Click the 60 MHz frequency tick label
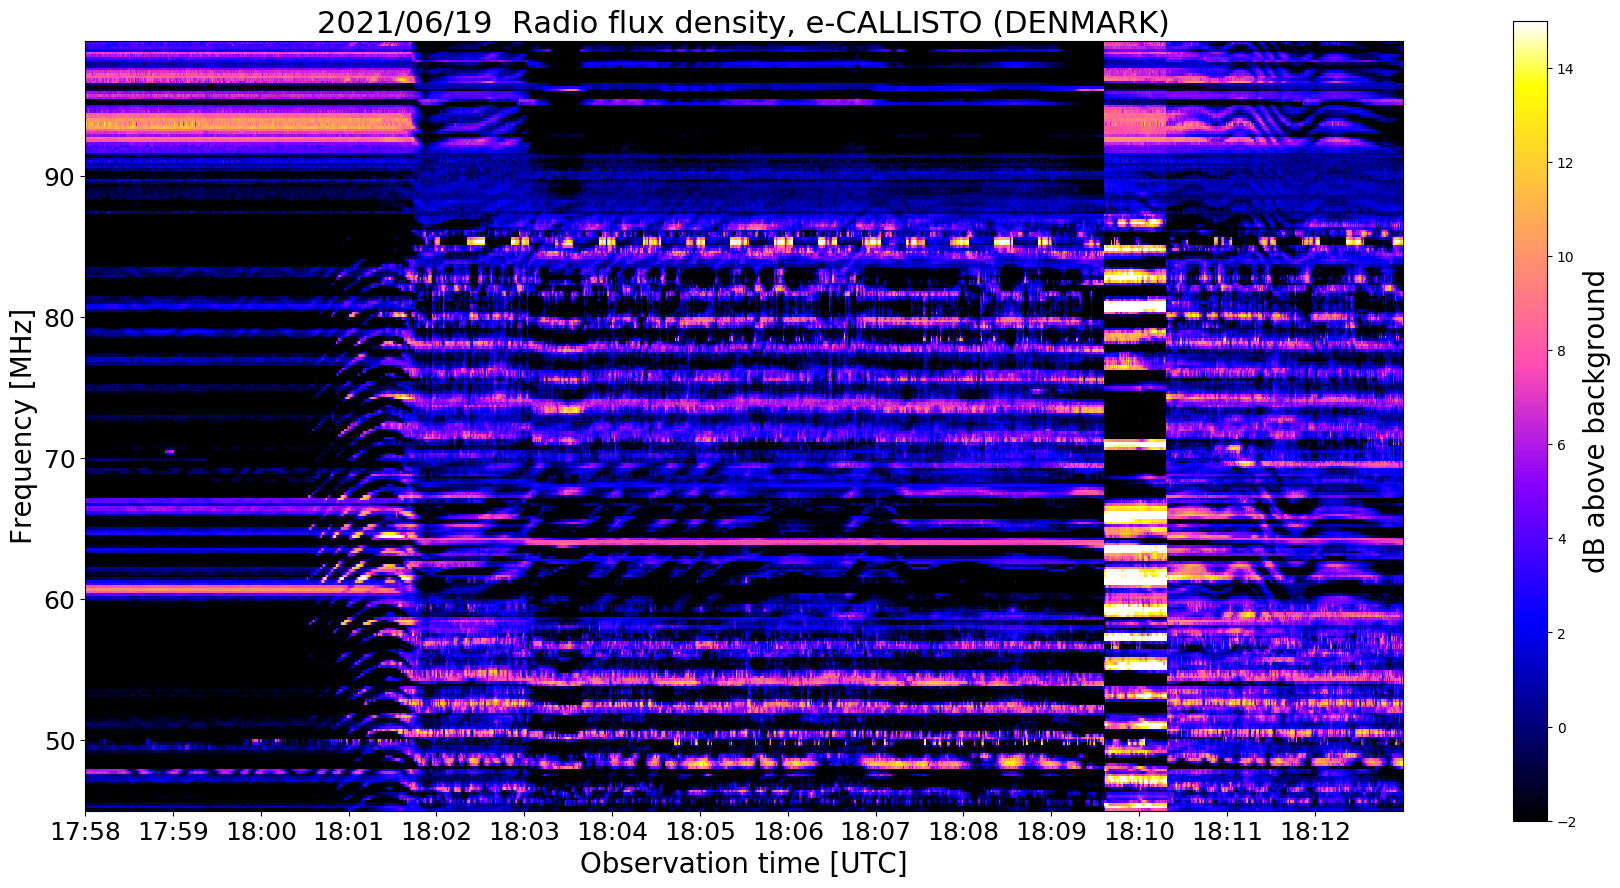This screenshot has height=888, width=1620. tap(61, 601)
